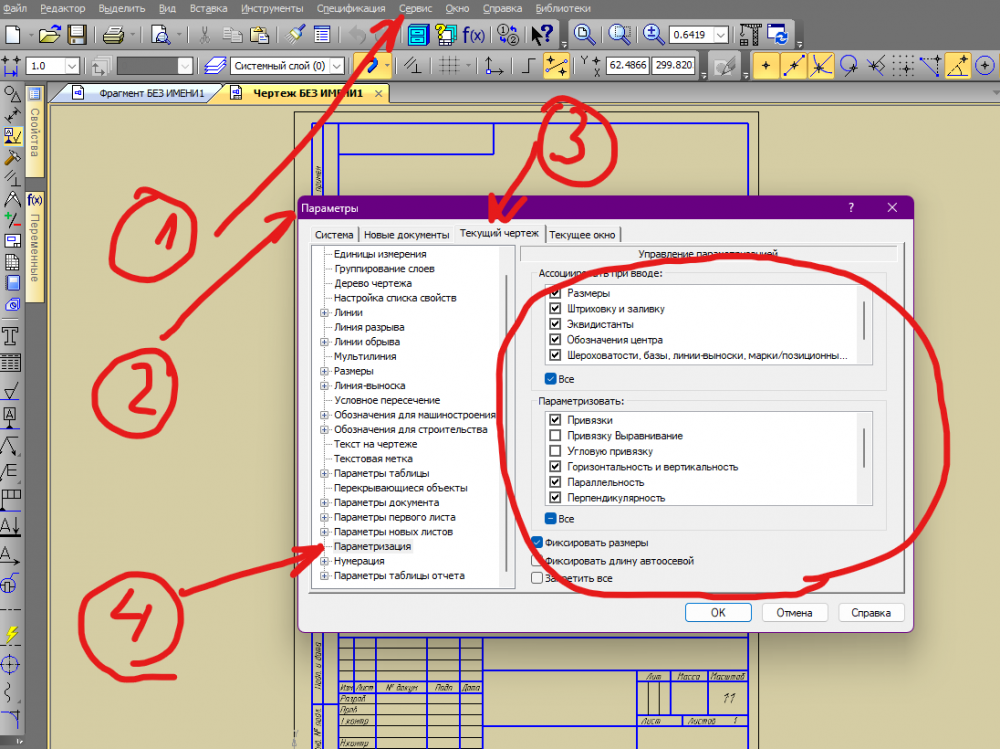Select Параметризация in the settings tree
1000x749 pixels.
click(371, 546)
